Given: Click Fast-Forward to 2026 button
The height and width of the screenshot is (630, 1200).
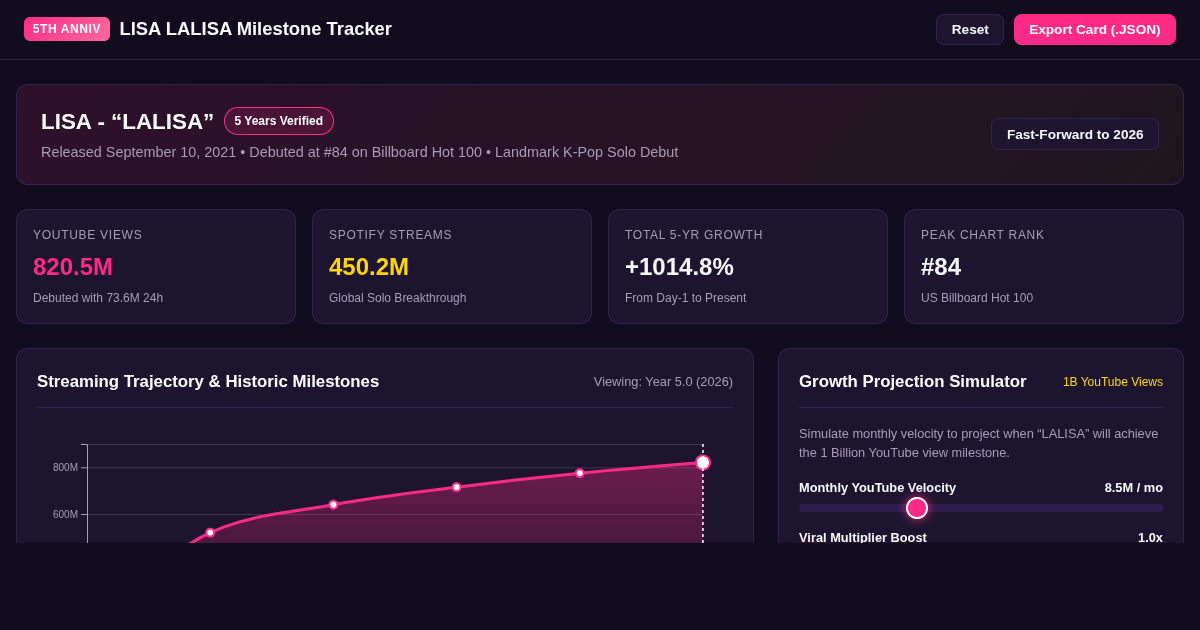Looking at the screenshot, I should (x=1075, y=134).
